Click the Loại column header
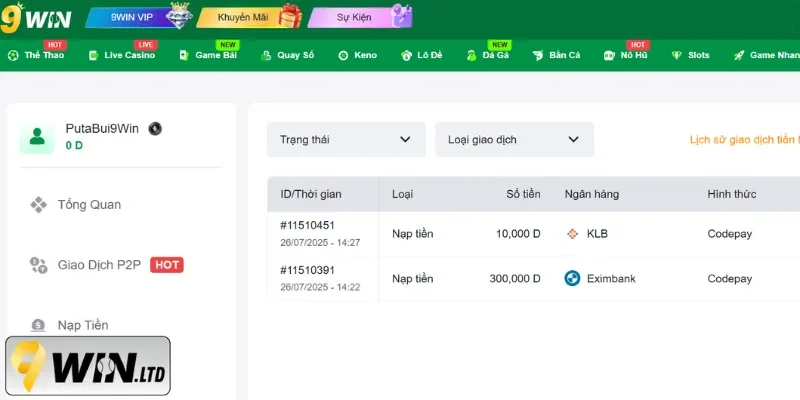Image resolution: width=800 pixels, height=400 pixels. [403, 194]
